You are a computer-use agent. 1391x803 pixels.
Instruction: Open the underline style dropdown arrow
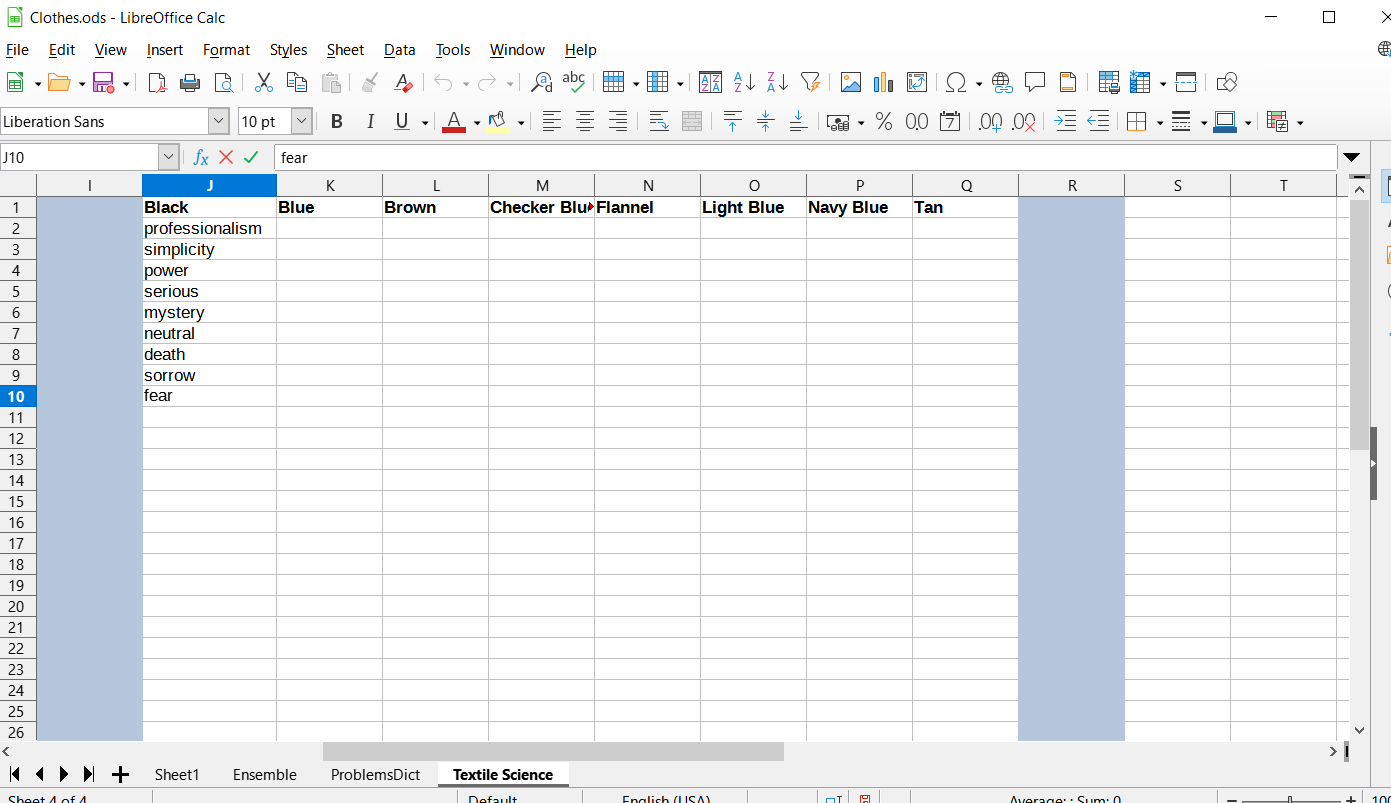coord(425,123)
